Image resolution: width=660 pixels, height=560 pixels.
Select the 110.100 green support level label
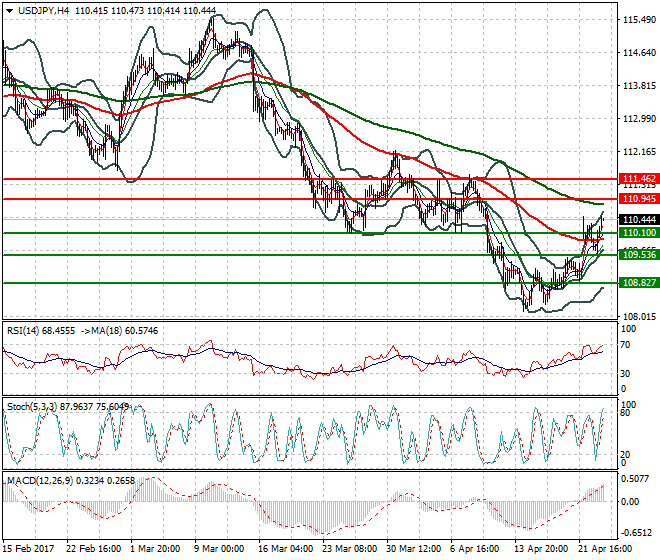[x=639, y=233]
